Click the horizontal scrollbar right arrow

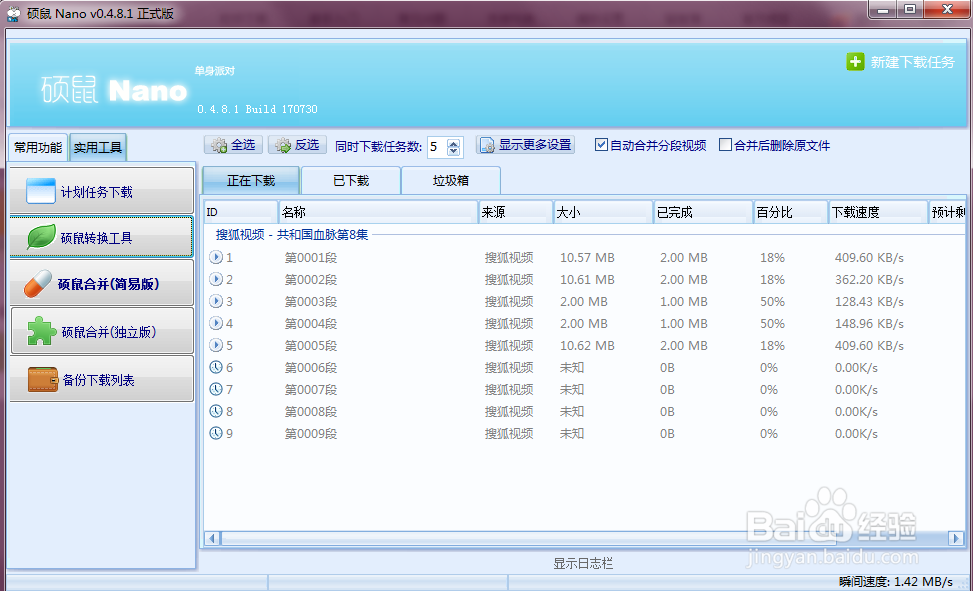(956, 538)
